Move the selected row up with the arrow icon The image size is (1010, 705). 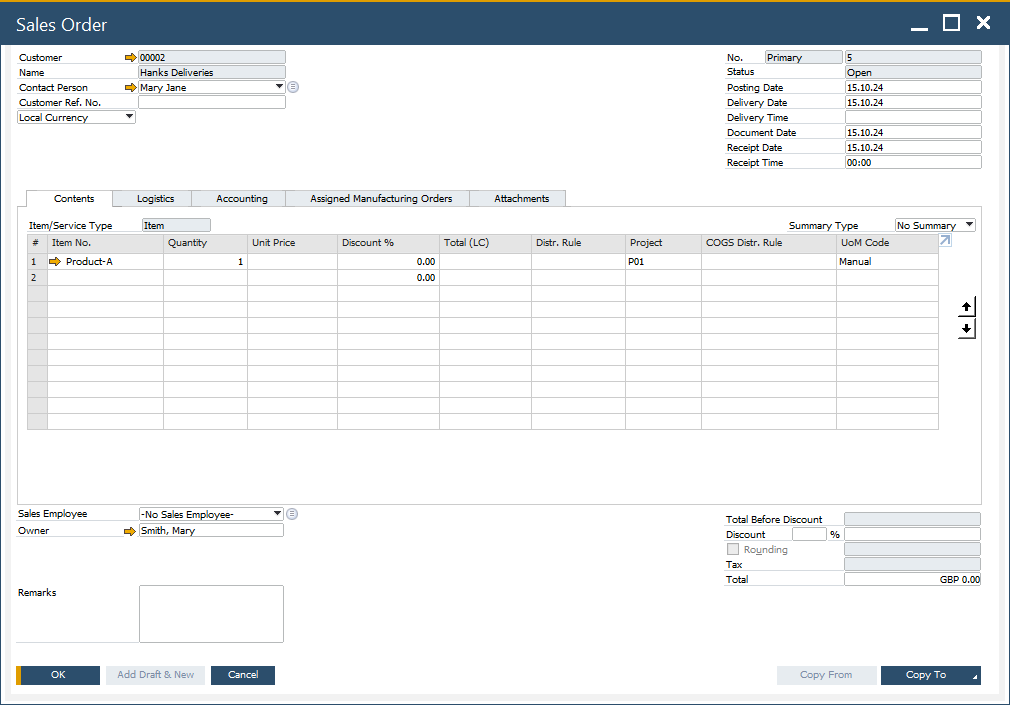click(x=966, y=306)
